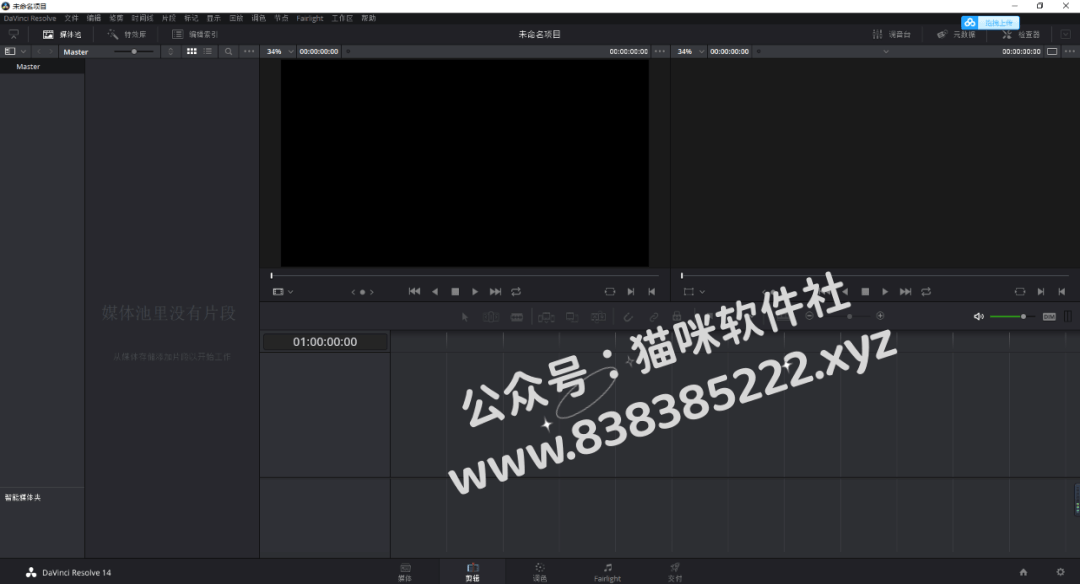The width and height of the screenshot is (1080, 584).
Task: Open the media pool options (three dots) menu
Action: point(249,52)
